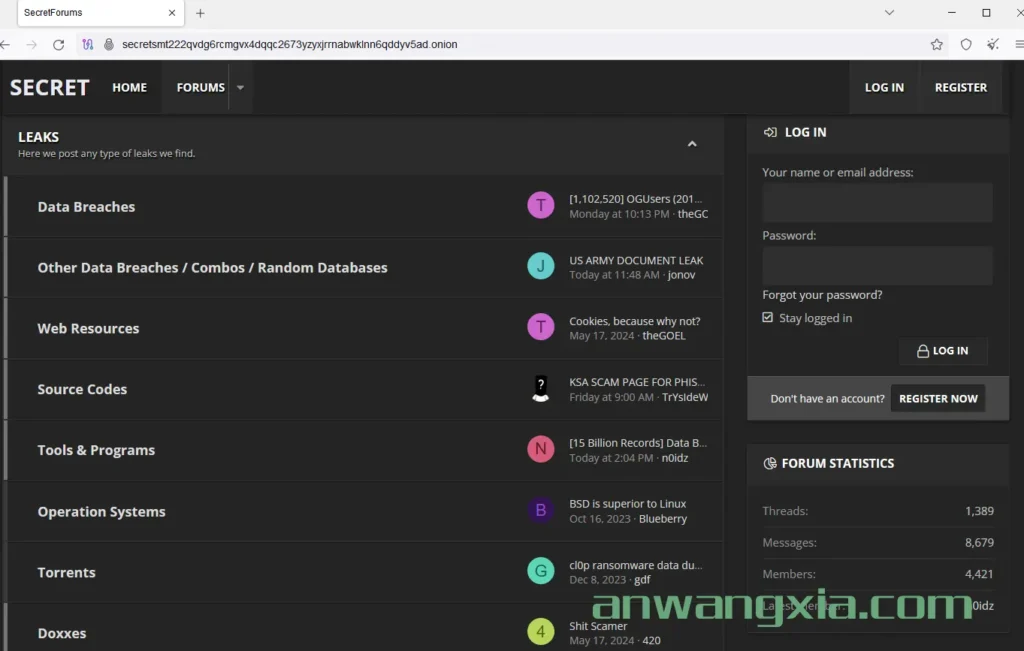
Task: Open the Tor circuit icon in address bar
Action: [x=88, y=44]
